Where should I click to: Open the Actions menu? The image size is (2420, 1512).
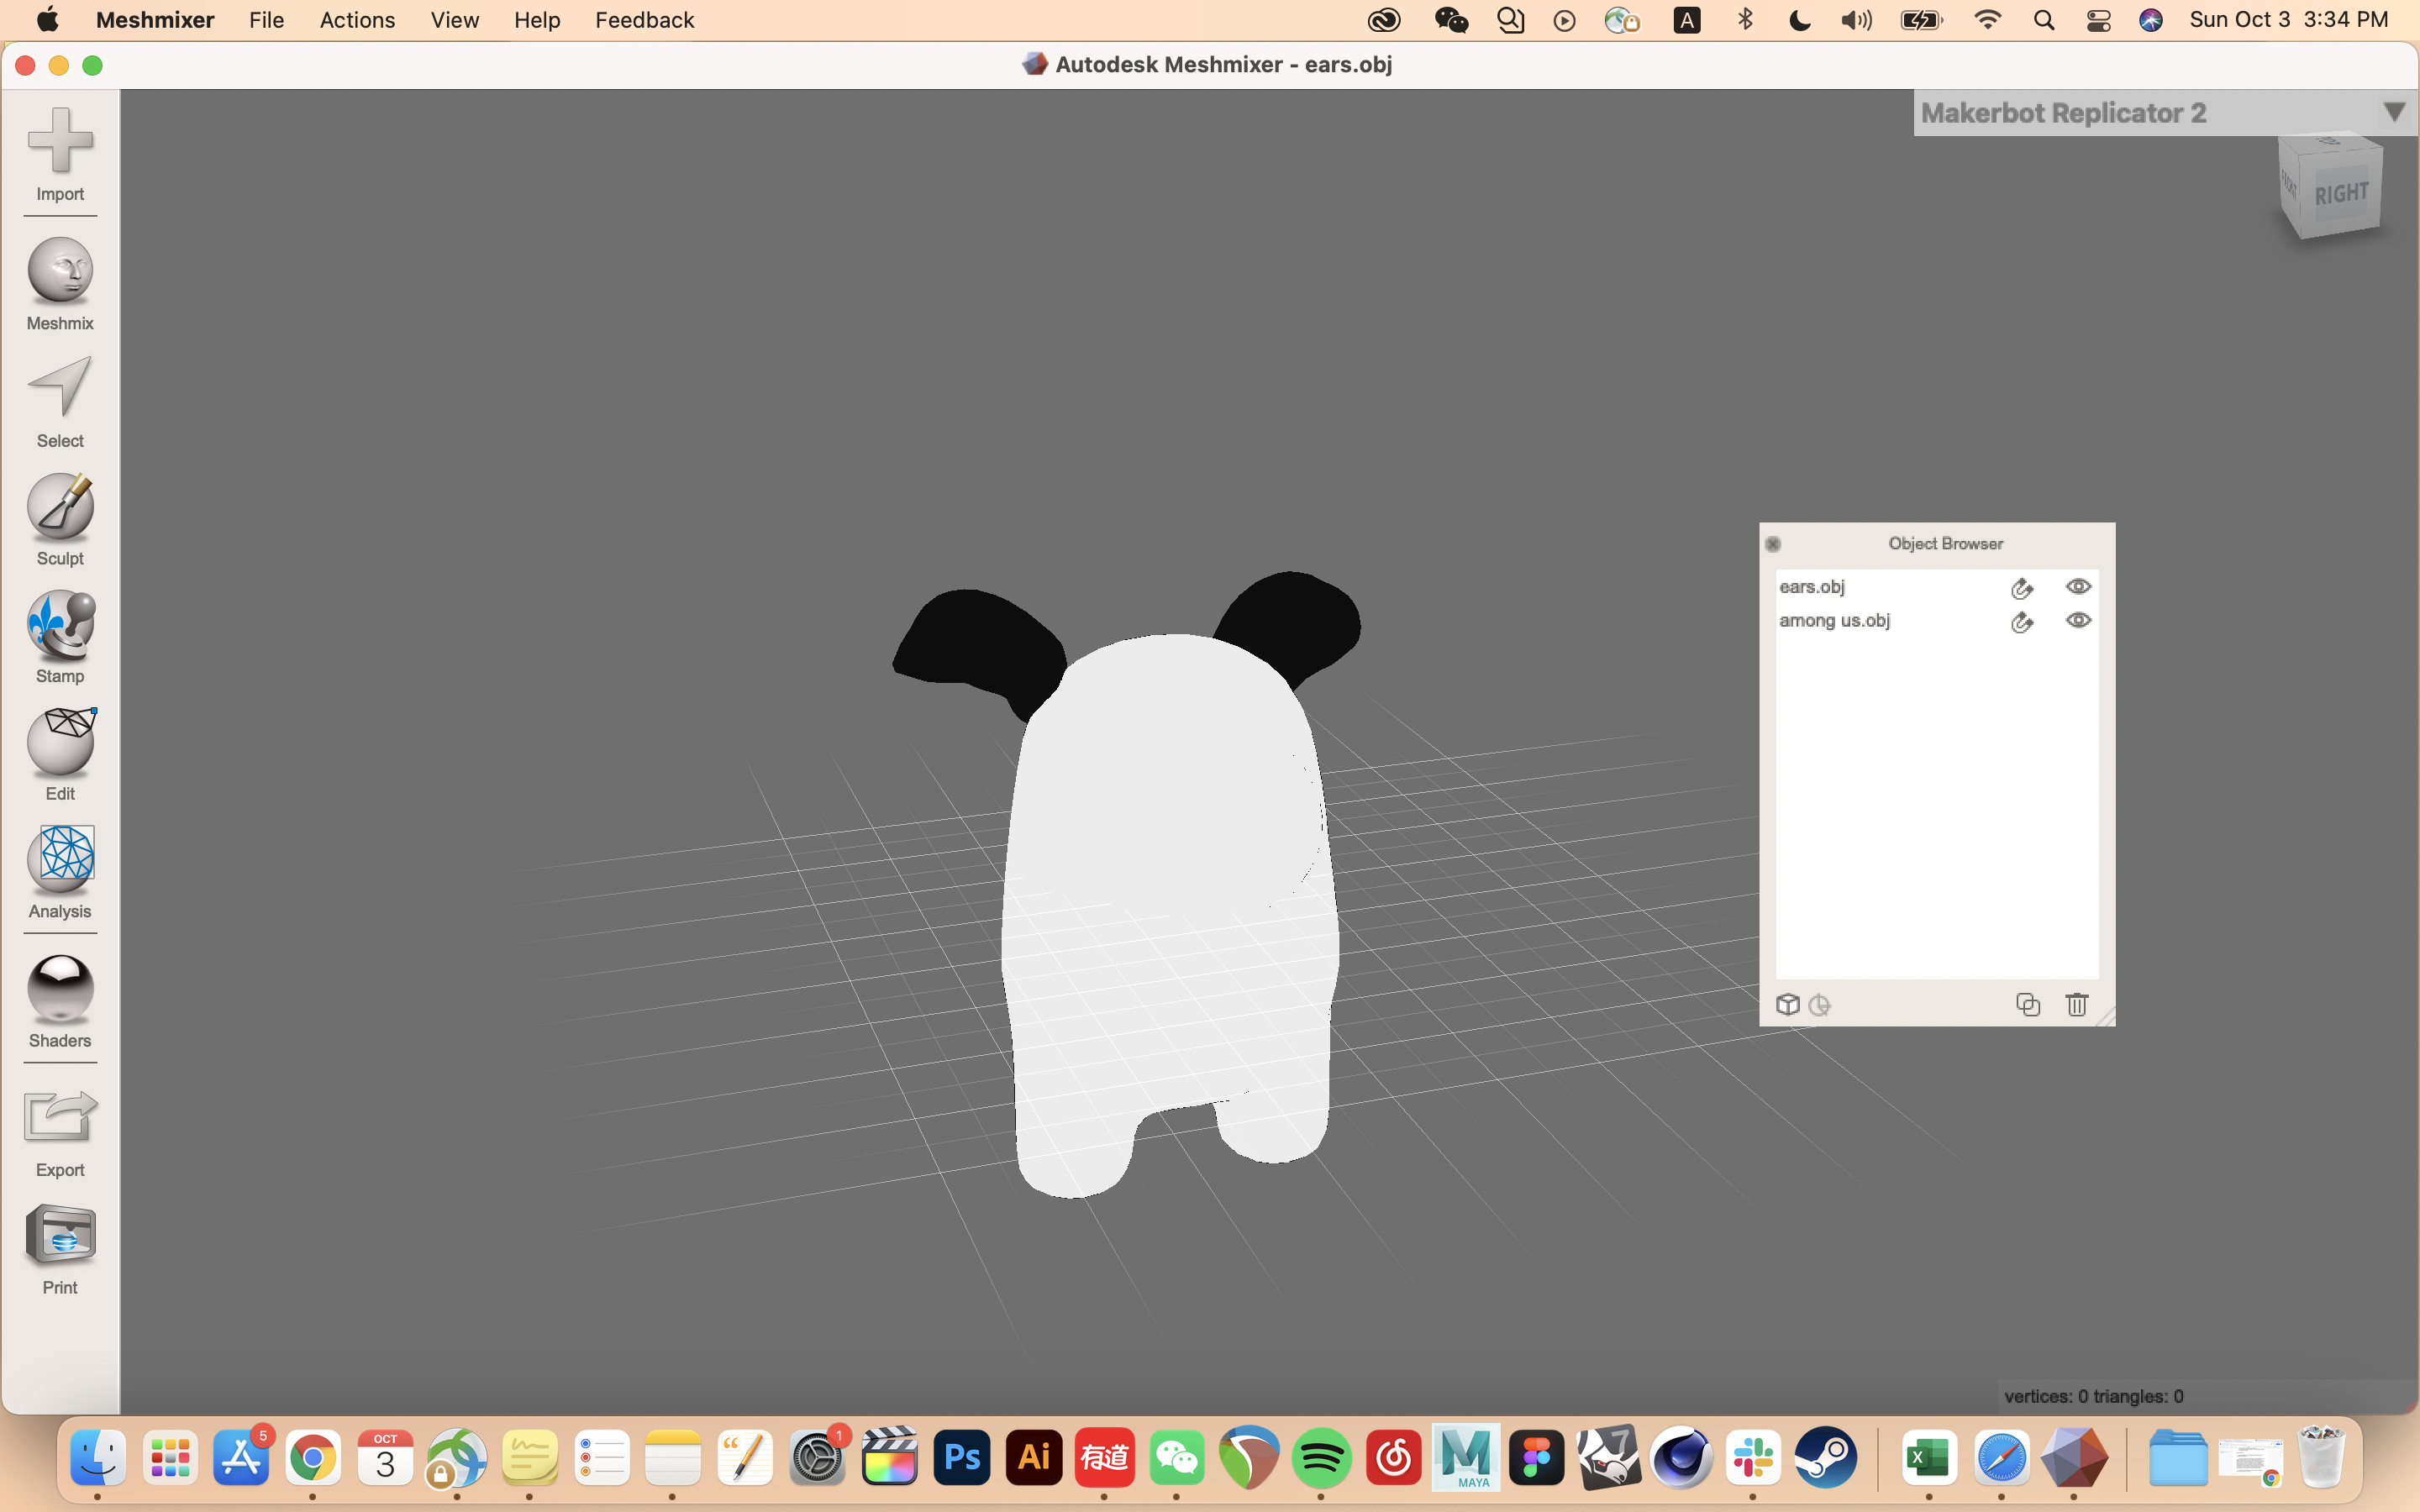tap(357, 19)
